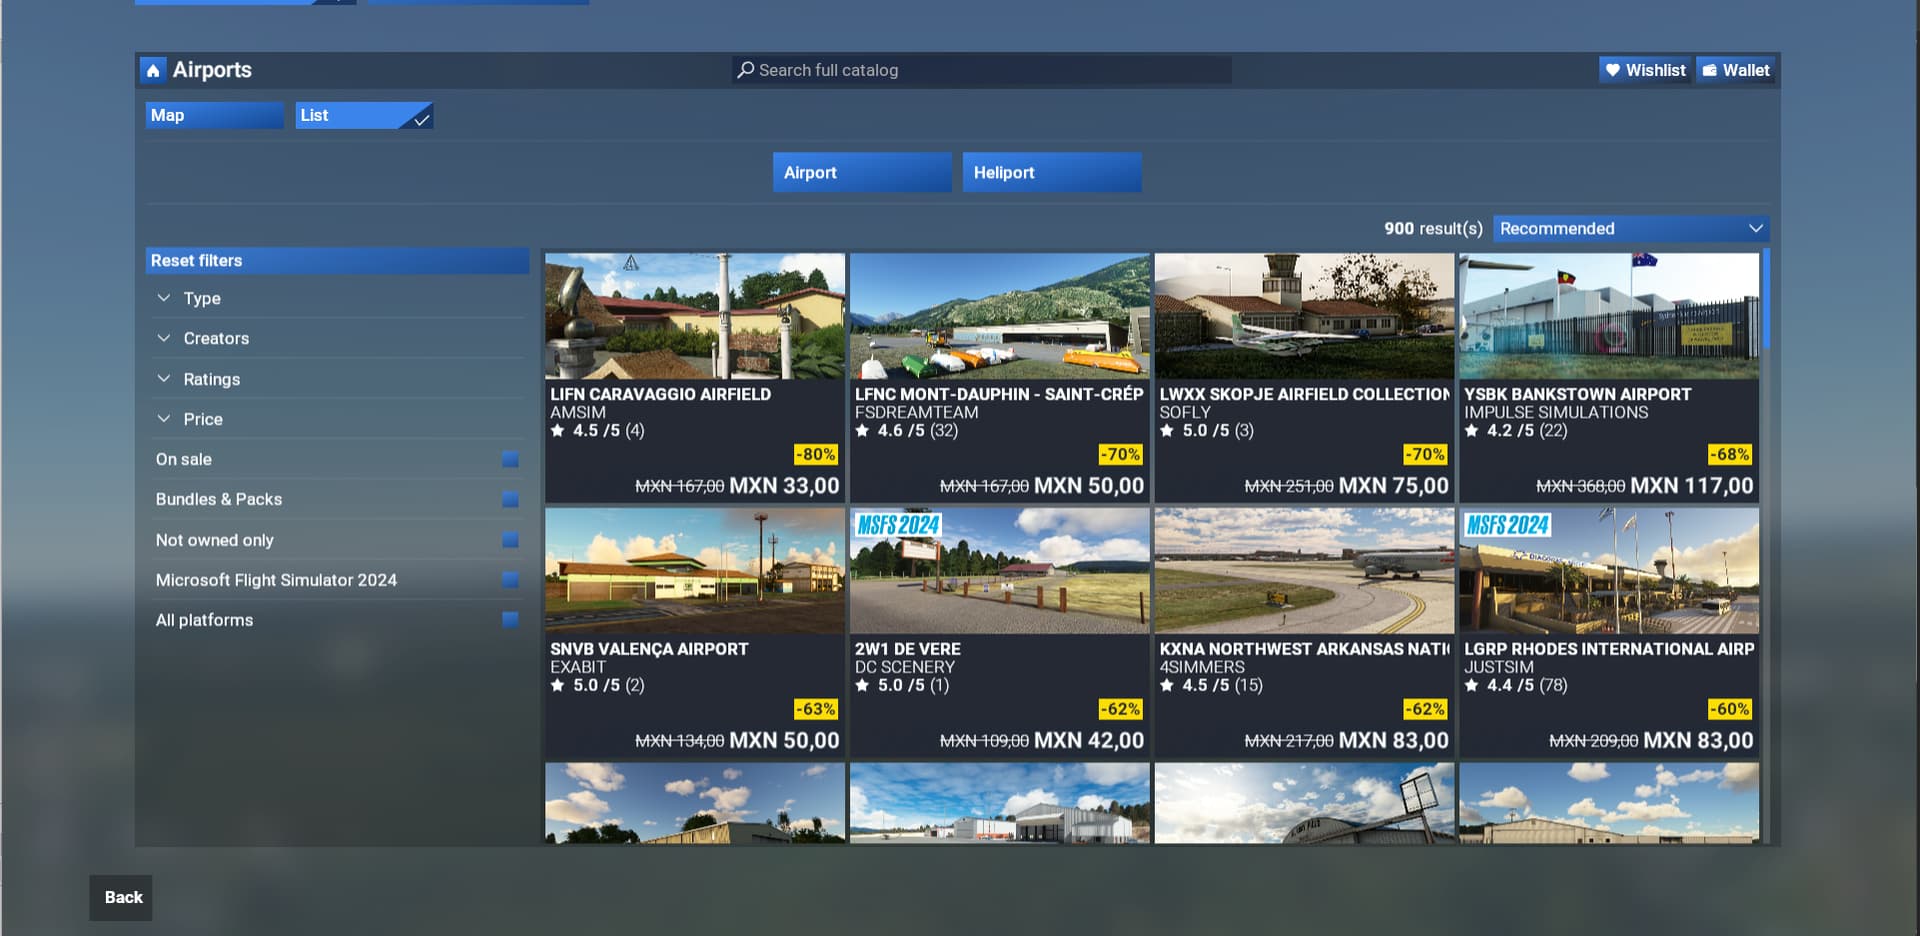Click the star rating icon on SNVB Valença
This screenshot has width=1920, height=936.
click(x=558, y=686)
